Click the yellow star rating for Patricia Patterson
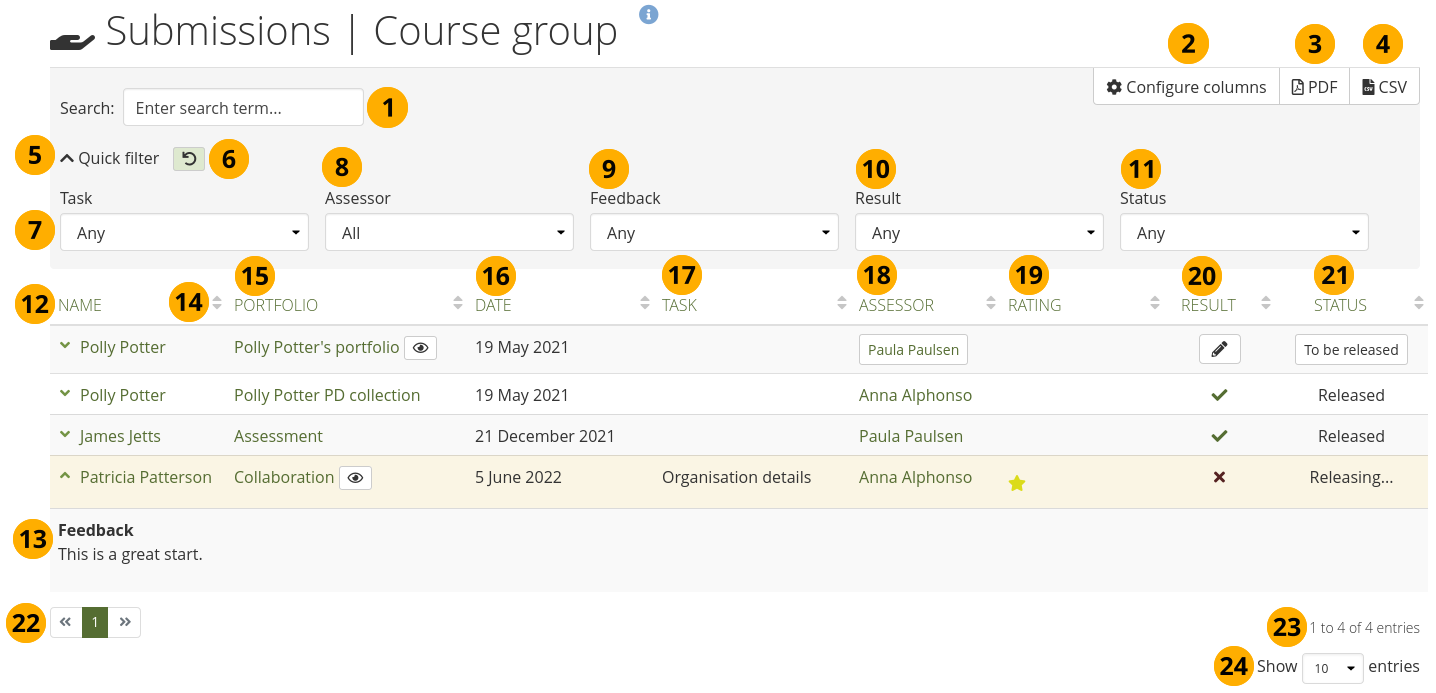Screen dimensions: 1436x693 [1017, 484]
